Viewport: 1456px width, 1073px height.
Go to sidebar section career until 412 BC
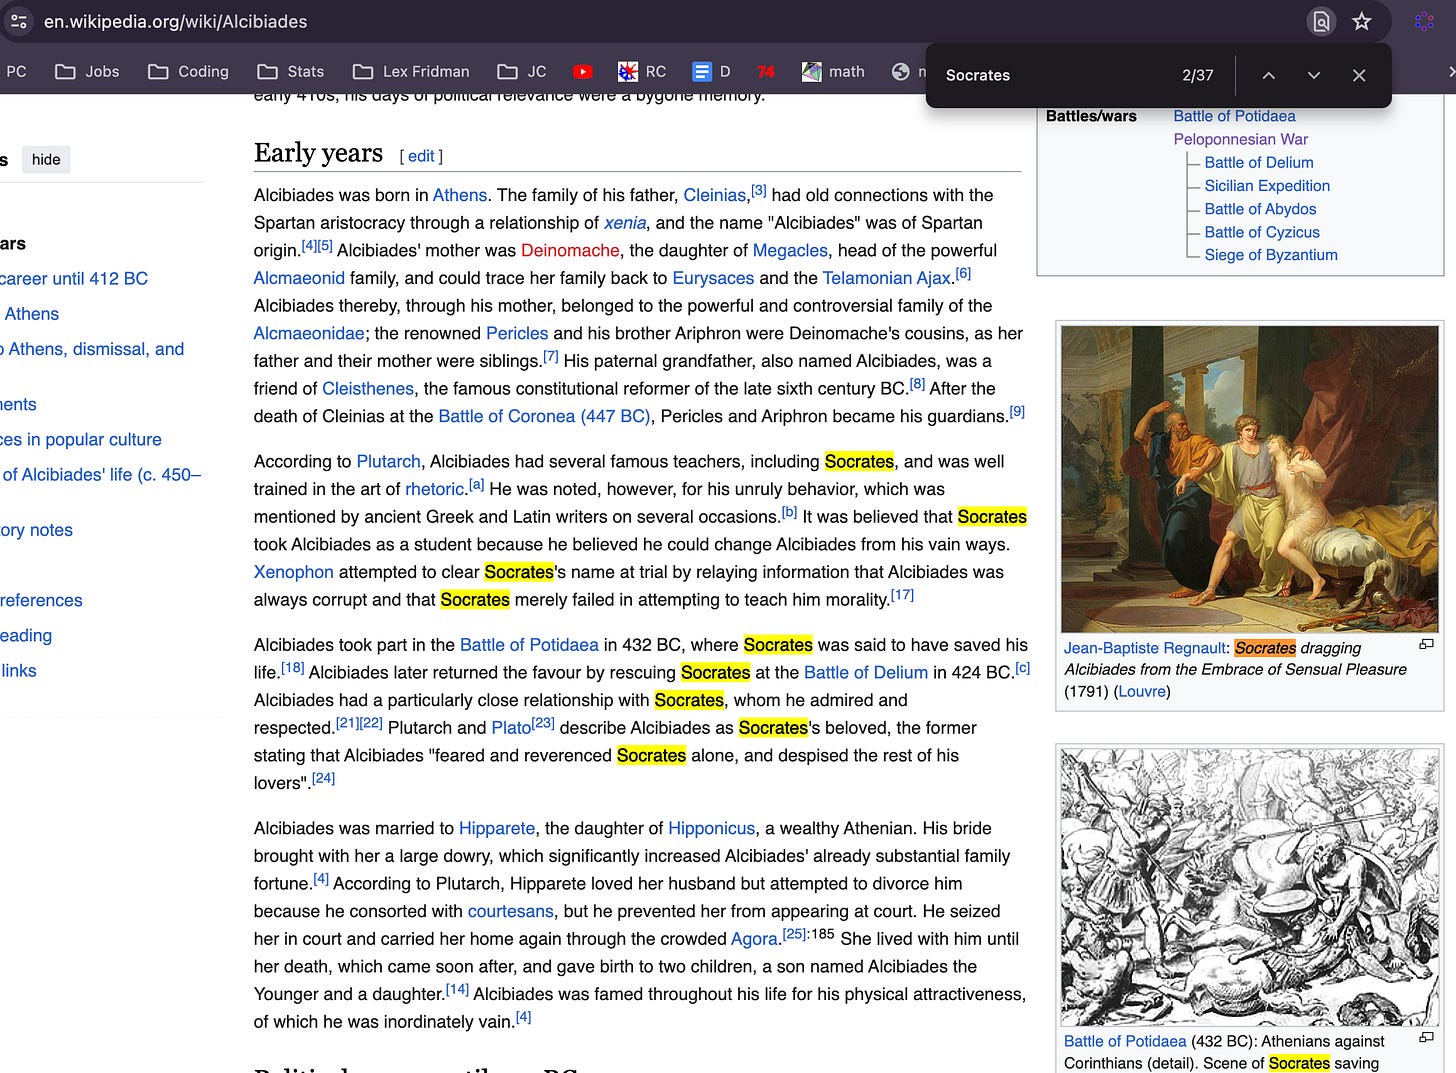[74, 279]
